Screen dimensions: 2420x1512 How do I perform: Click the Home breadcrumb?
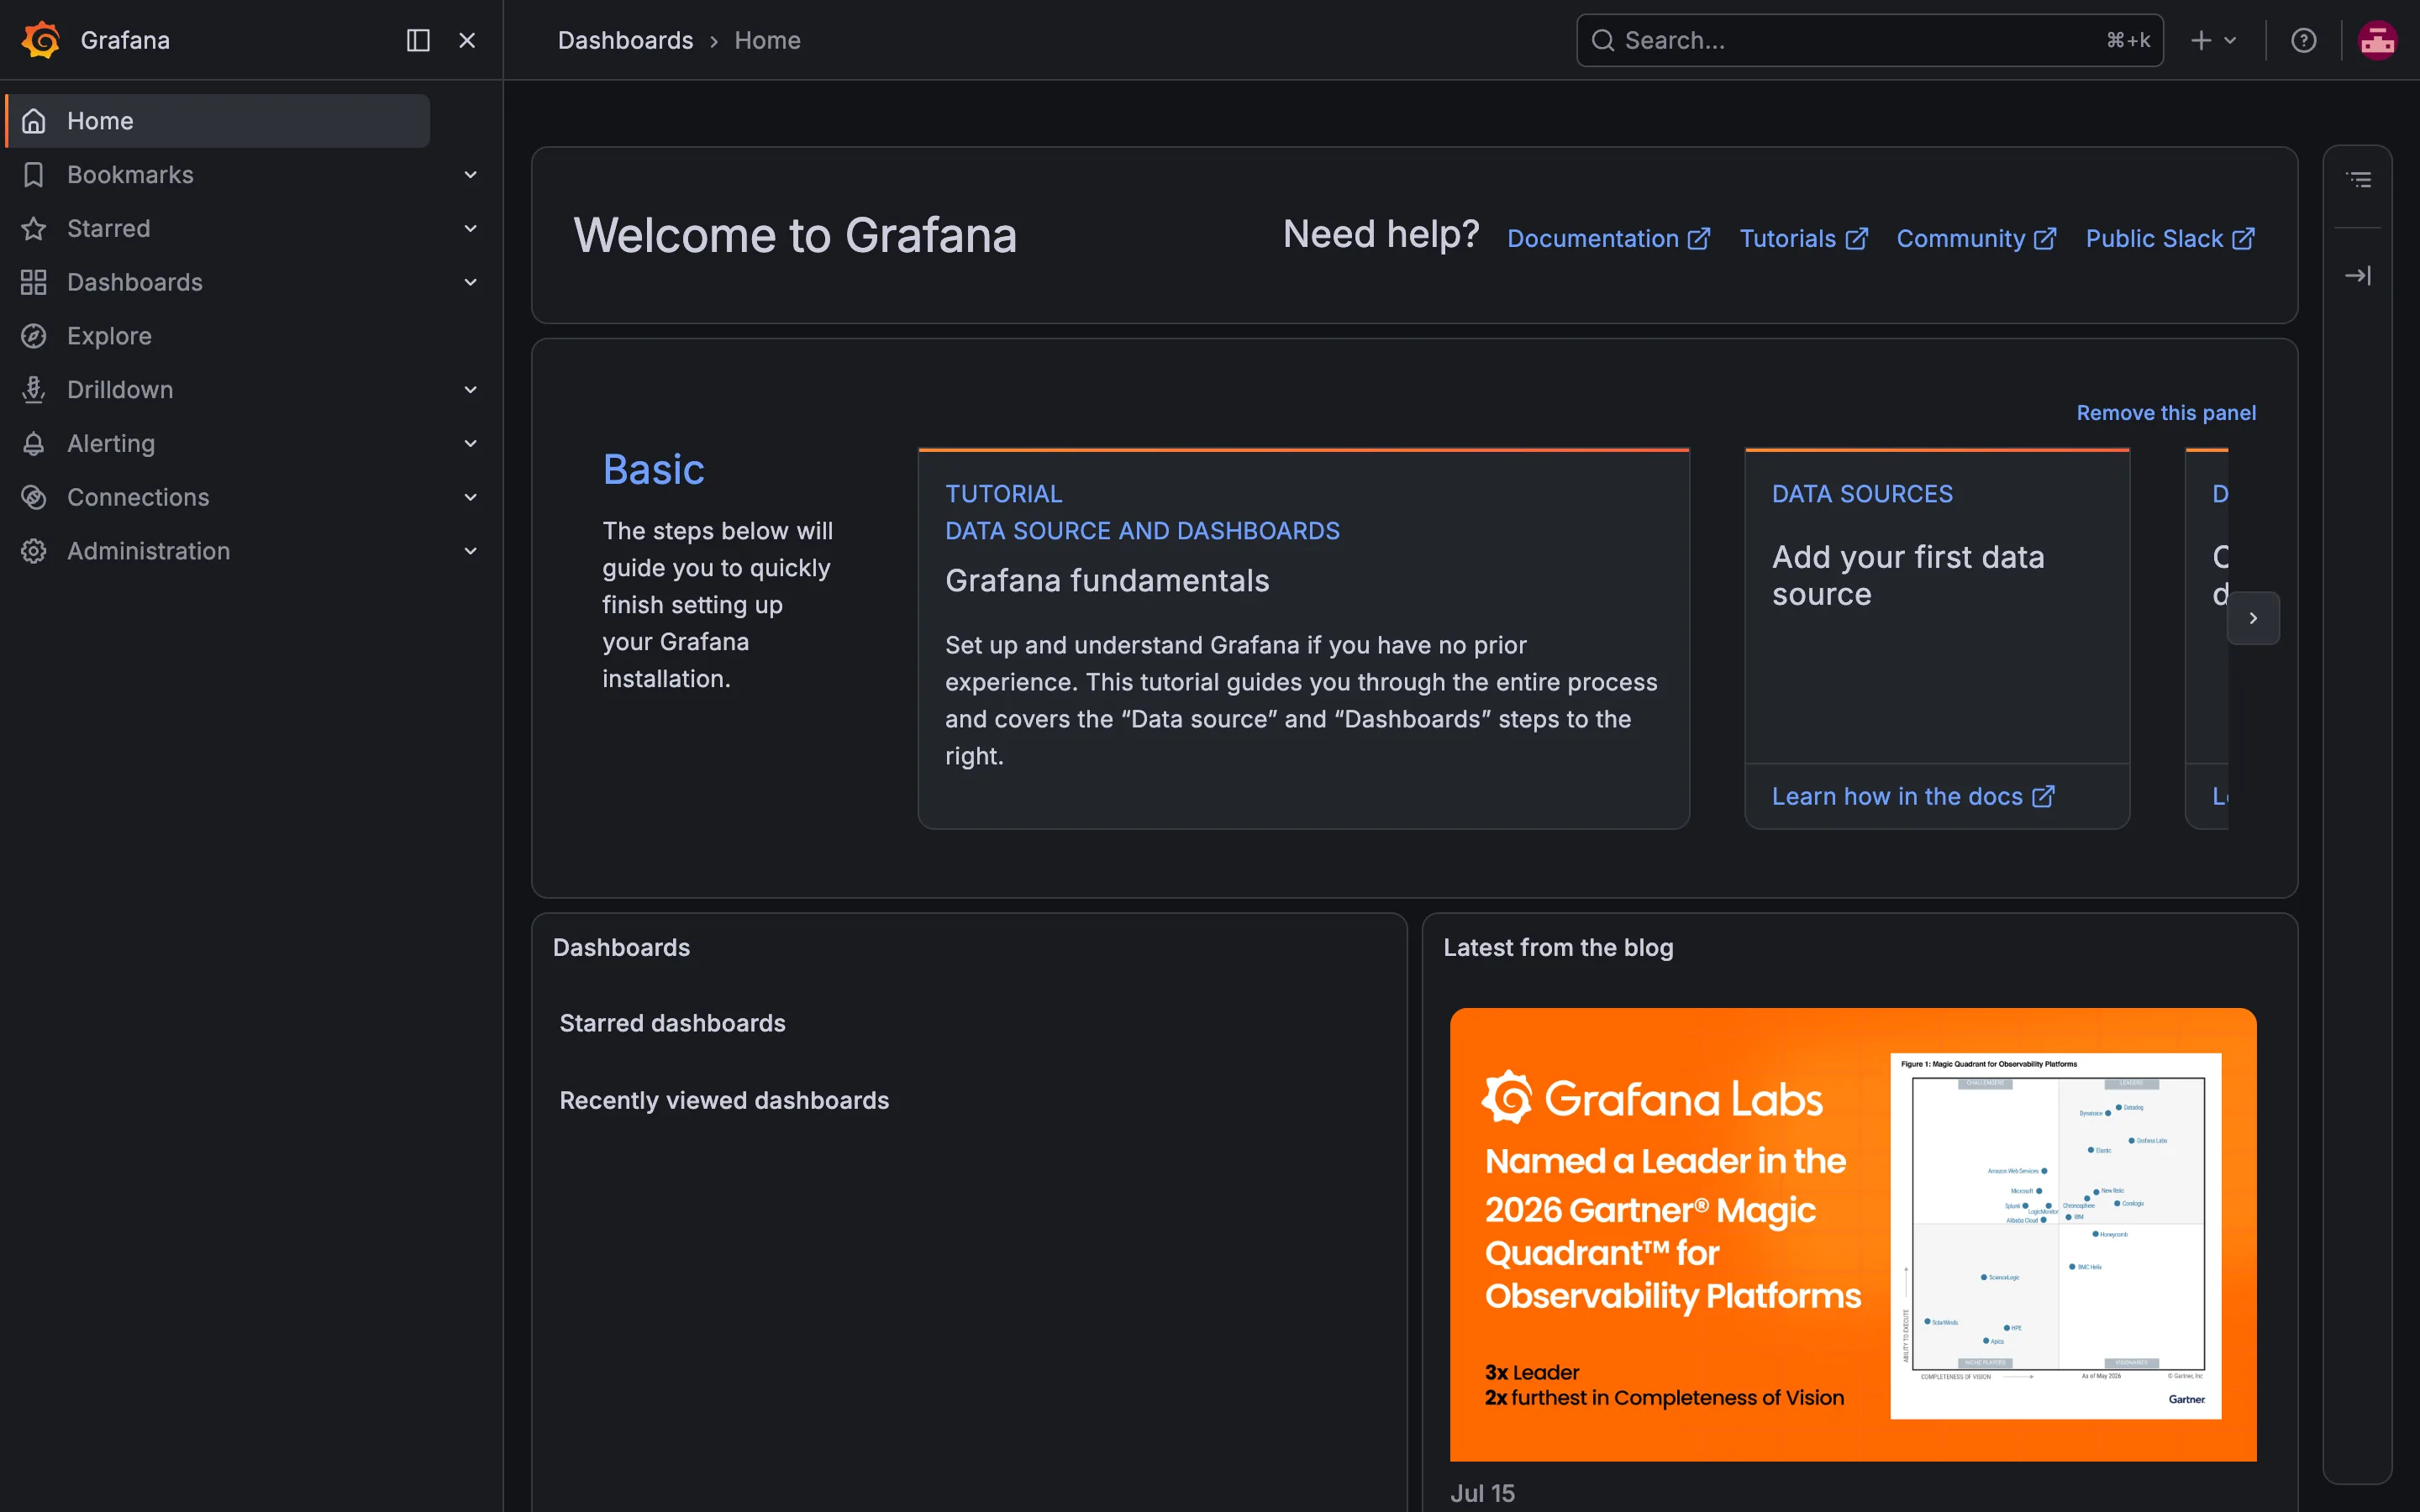[767, 40]
